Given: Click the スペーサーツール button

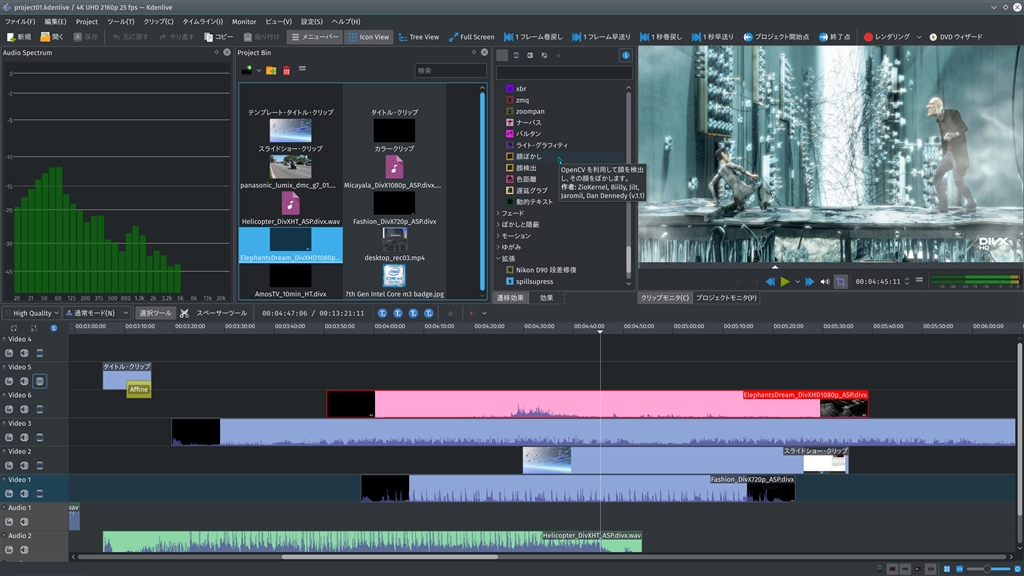Looking at the screenshot, I should (221, 313).
